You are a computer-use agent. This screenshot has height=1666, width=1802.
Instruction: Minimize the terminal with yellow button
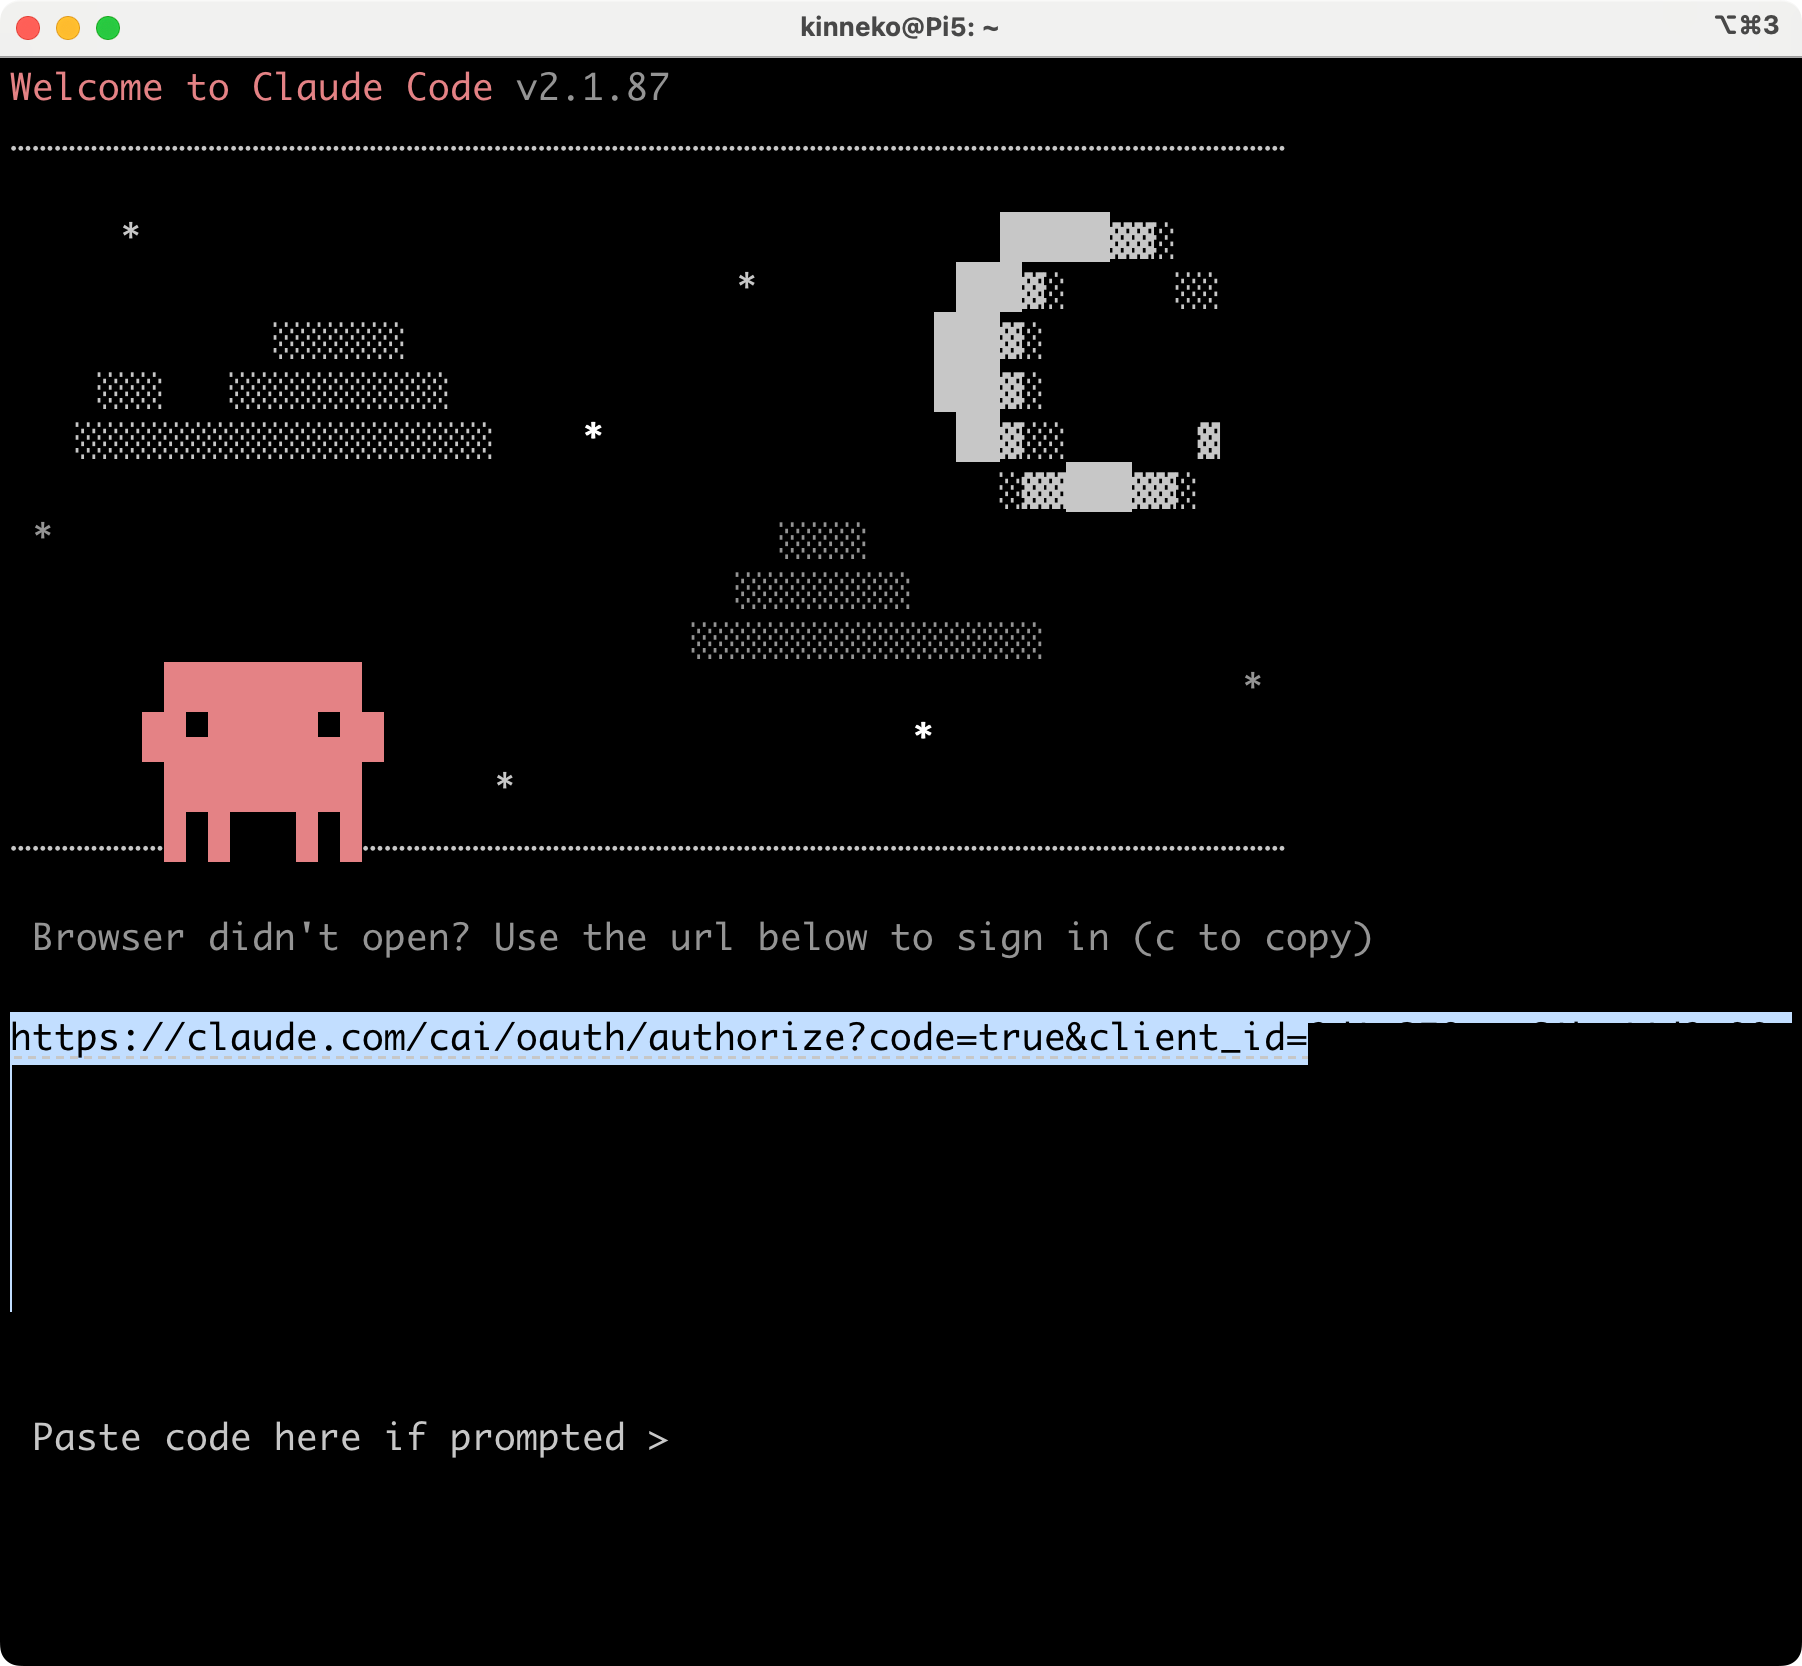tap(68, 28)
